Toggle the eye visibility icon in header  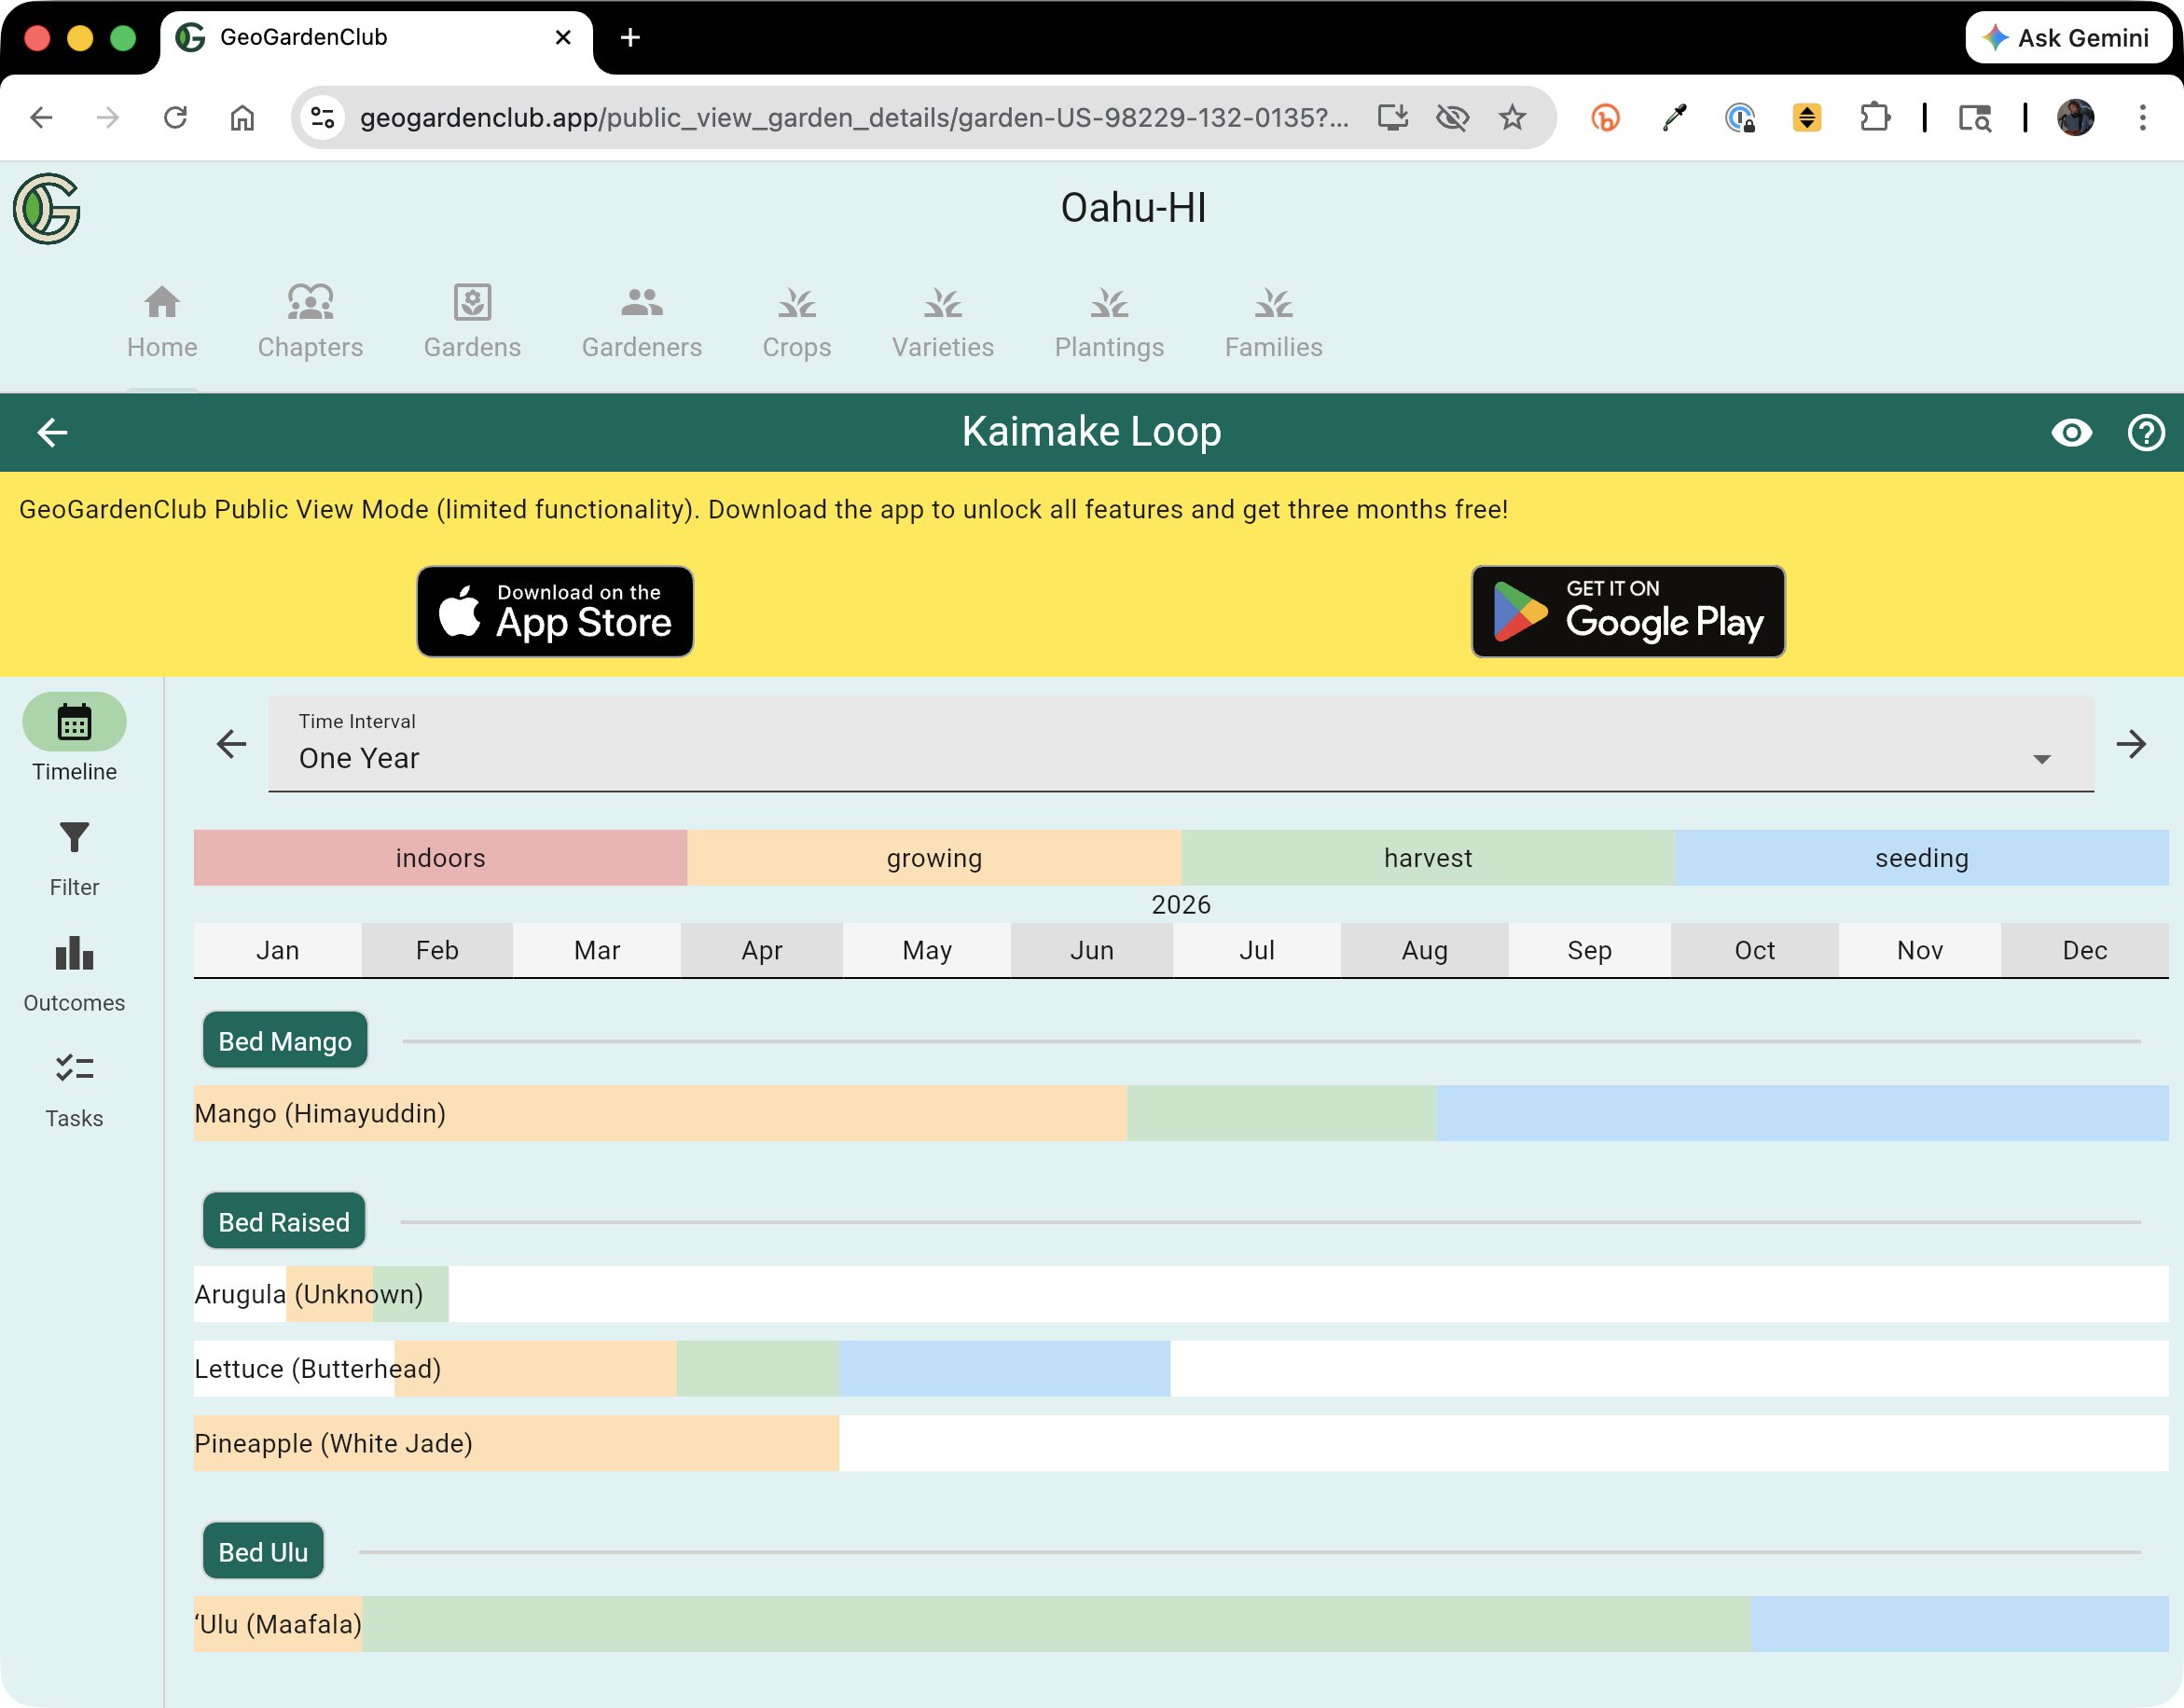(2071, 433)
